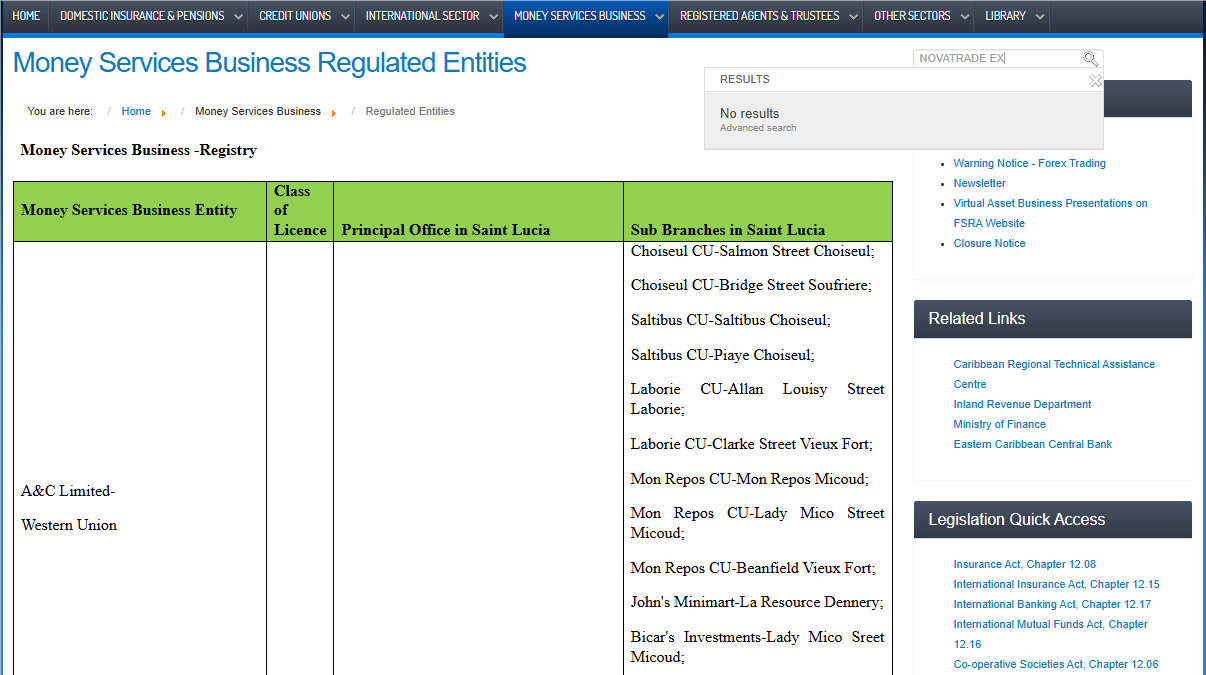
Task: Click the Related Links panel header
Action: pos(1052,319)
